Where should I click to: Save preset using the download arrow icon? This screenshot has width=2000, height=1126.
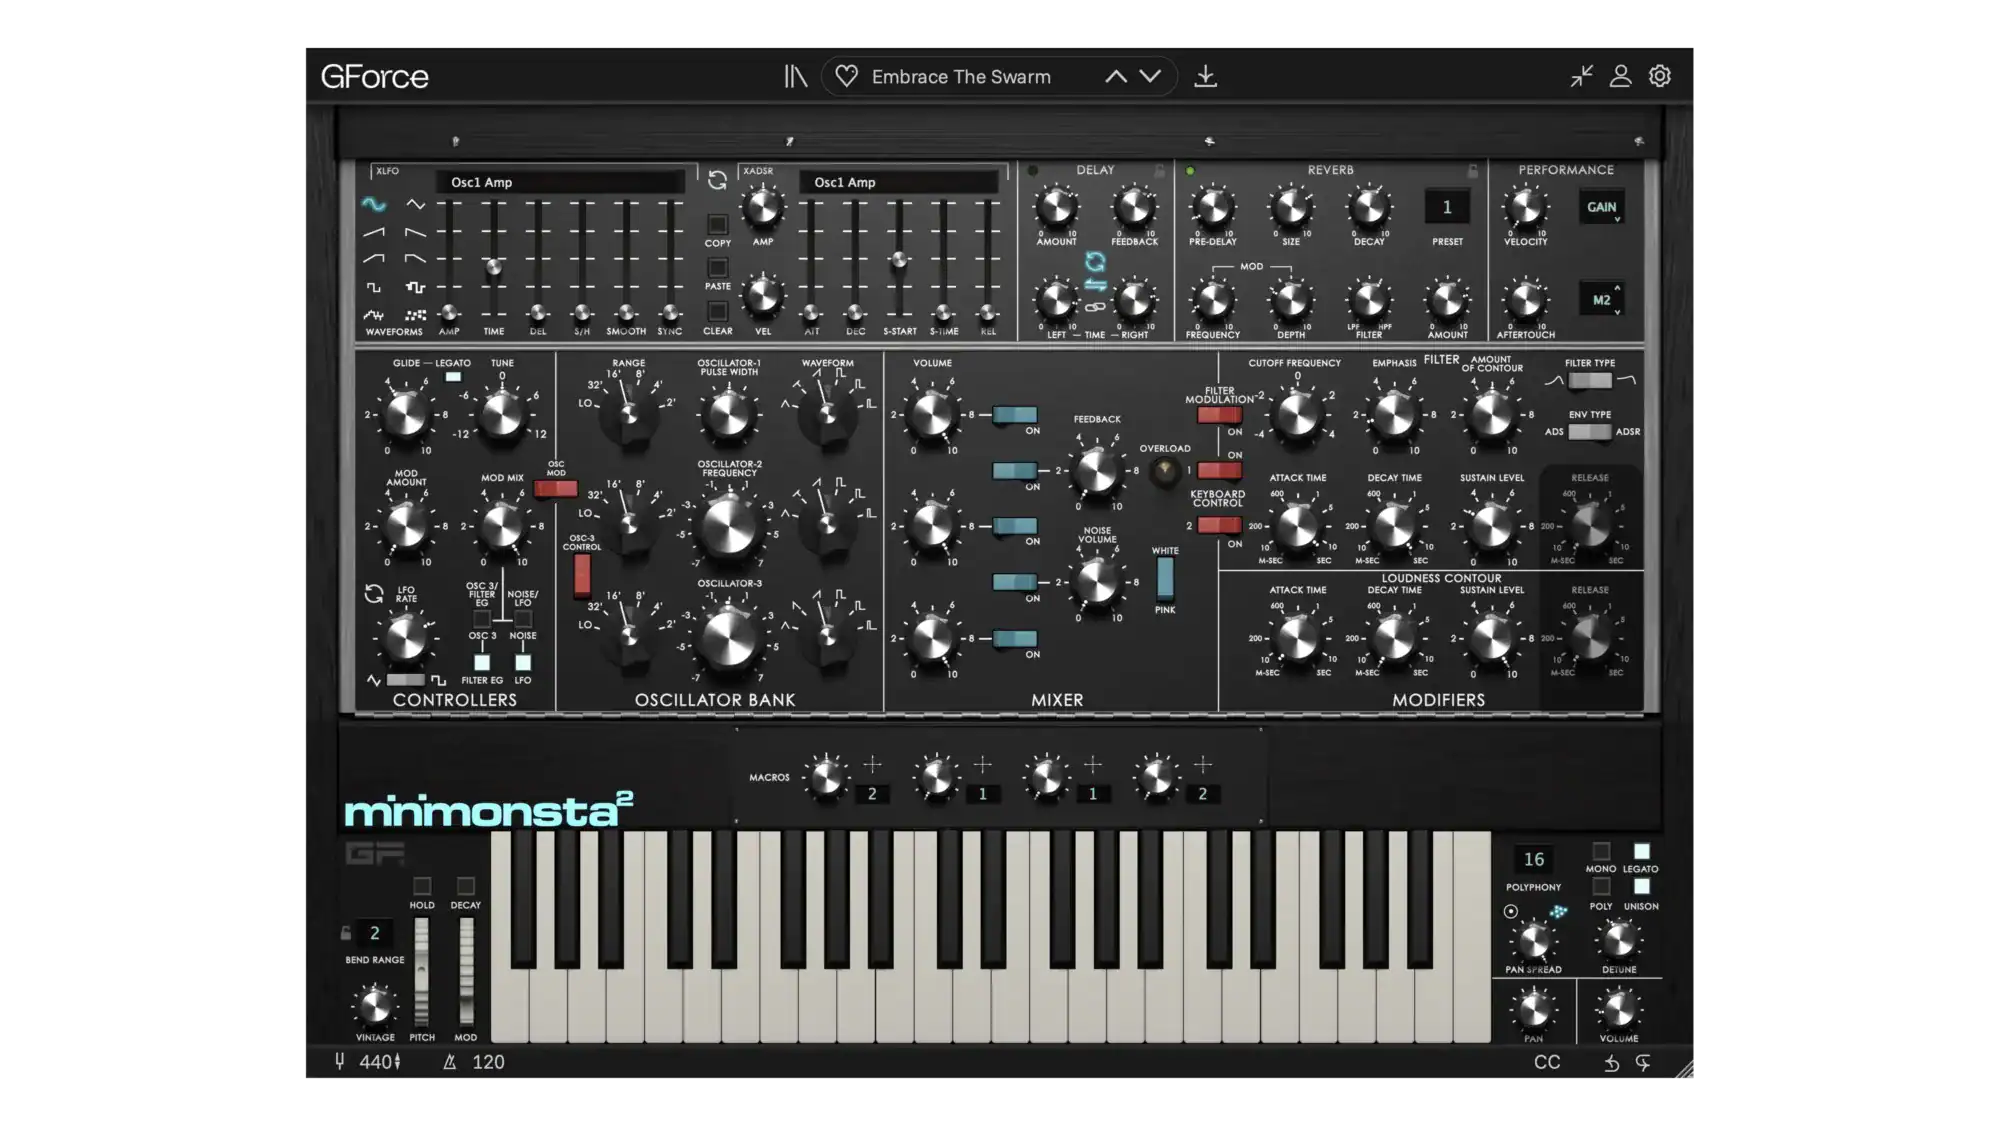(x=1206, y=76)
